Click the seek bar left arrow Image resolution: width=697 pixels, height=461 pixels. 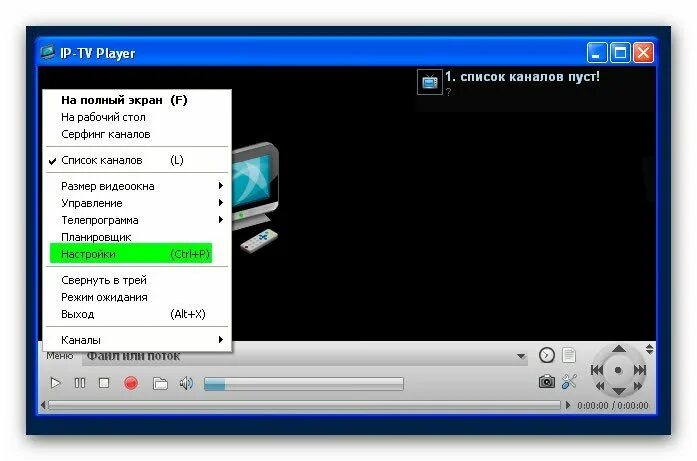tap(43, 405)
